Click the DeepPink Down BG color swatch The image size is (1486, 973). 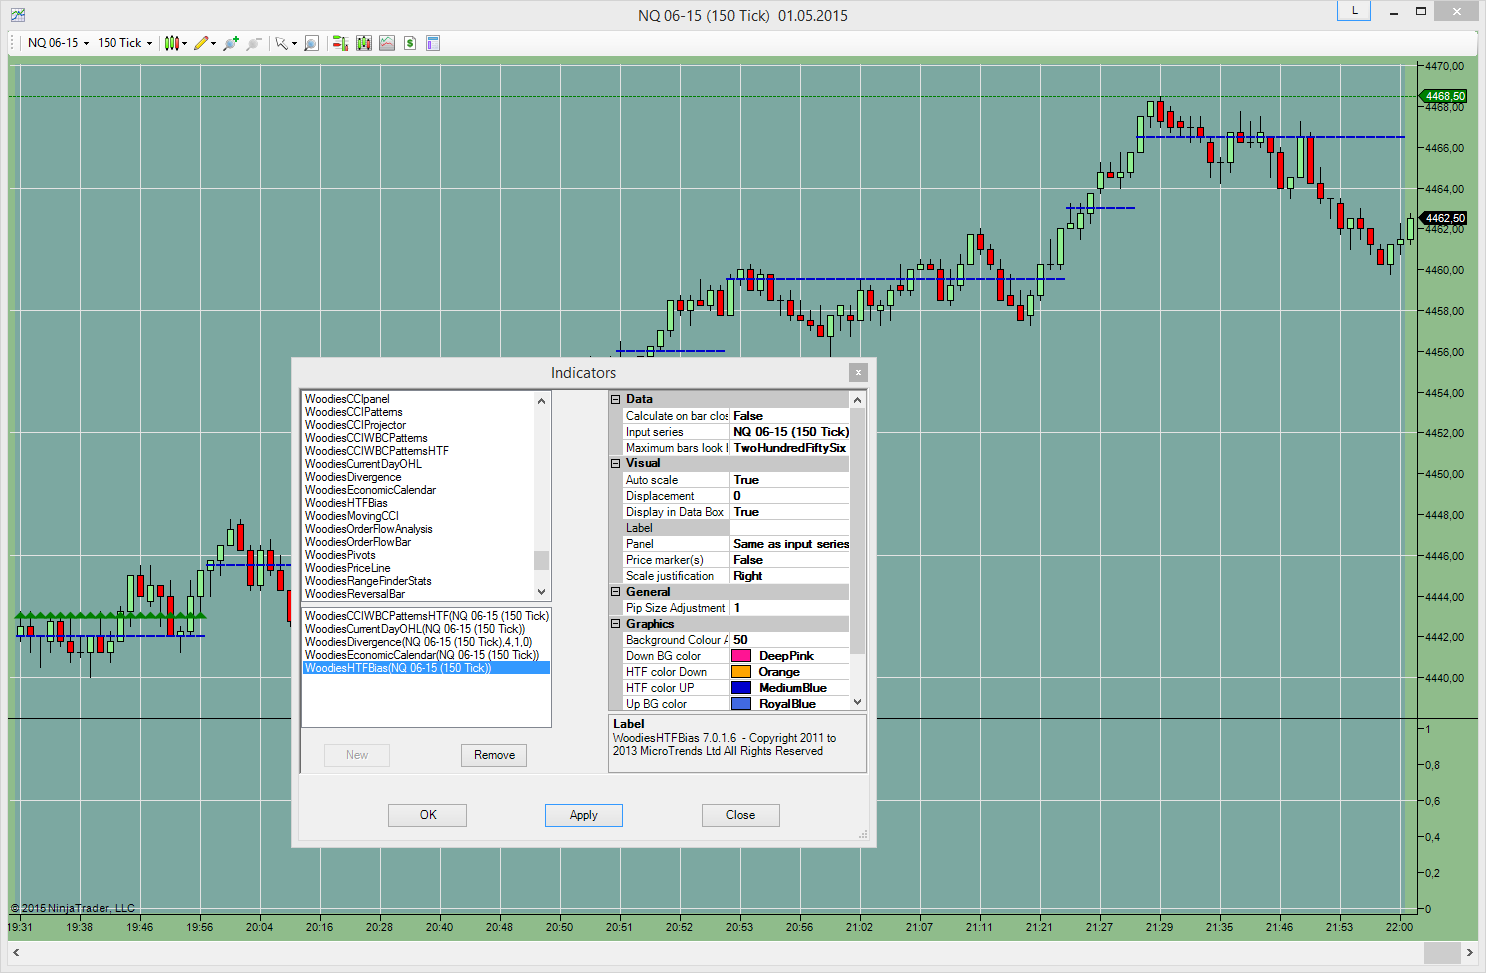[741, 656]
